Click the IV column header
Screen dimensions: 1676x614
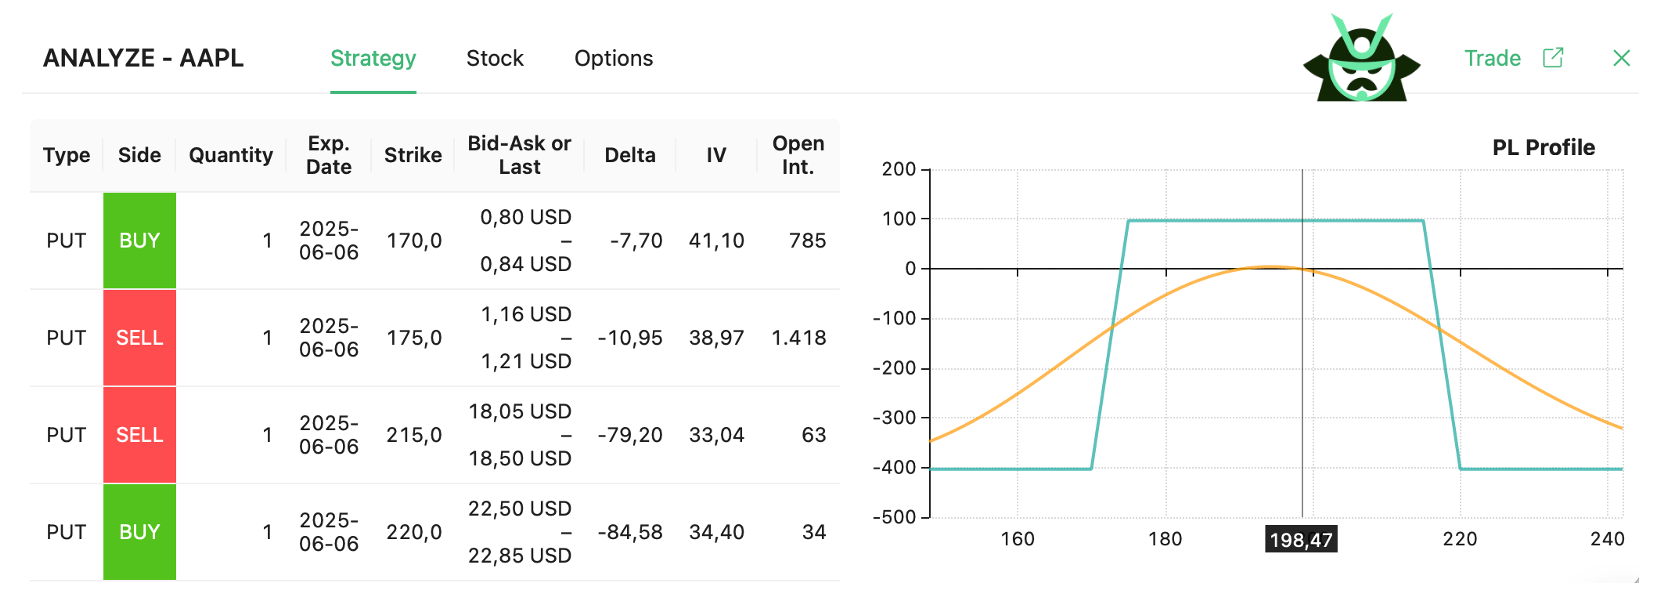[x=715, y=155]
